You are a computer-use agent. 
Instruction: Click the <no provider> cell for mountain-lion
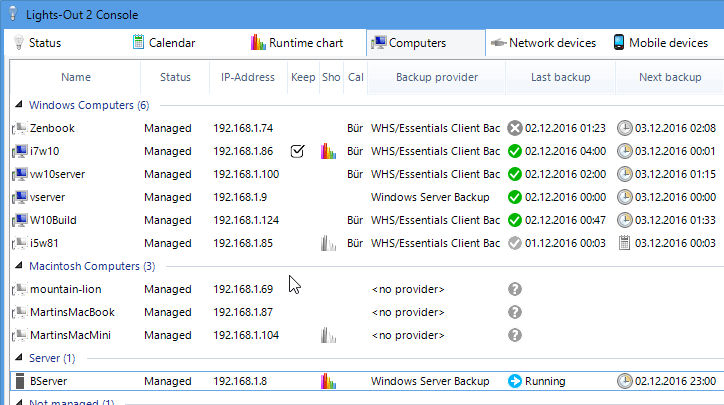click(x=408, y=289)
